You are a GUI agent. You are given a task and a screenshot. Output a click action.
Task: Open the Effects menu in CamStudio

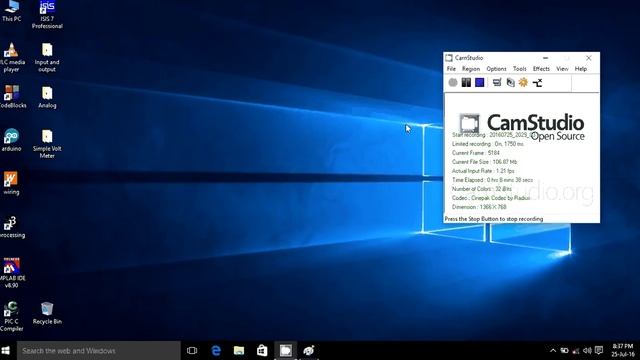(541, 69)
